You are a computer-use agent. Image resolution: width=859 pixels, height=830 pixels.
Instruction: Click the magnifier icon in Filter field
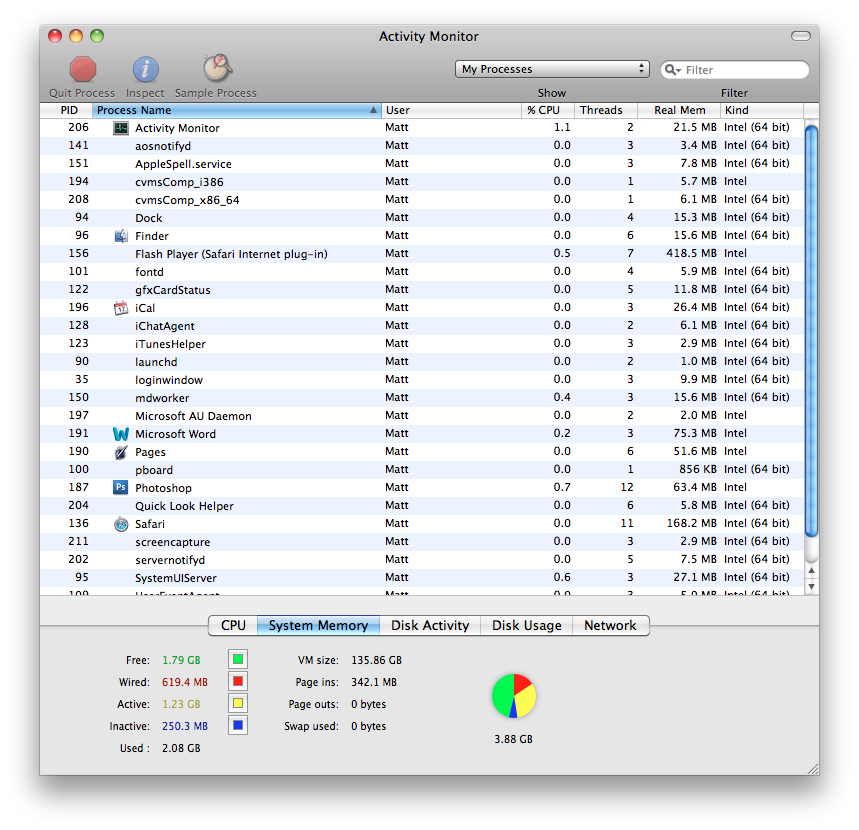pos(672,70)
